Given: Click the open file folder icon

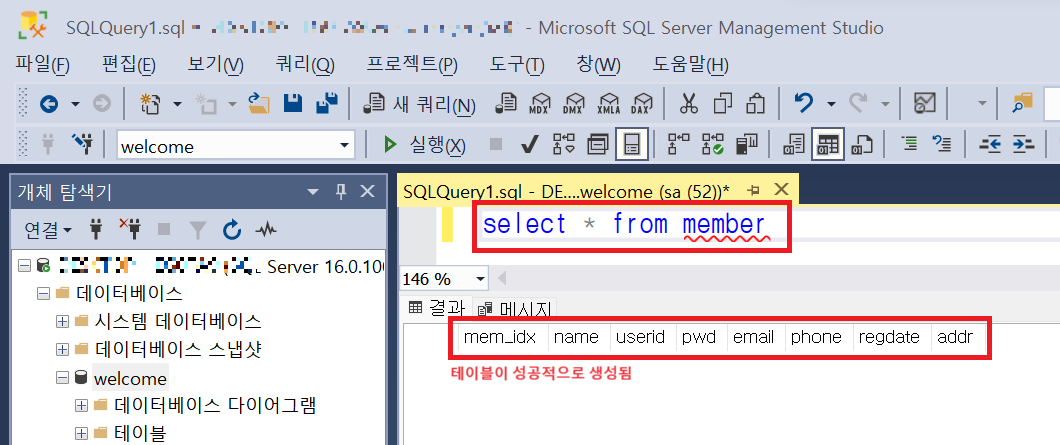Looking at the screenshot, I should pyautogui.click(x=259, y=103).
